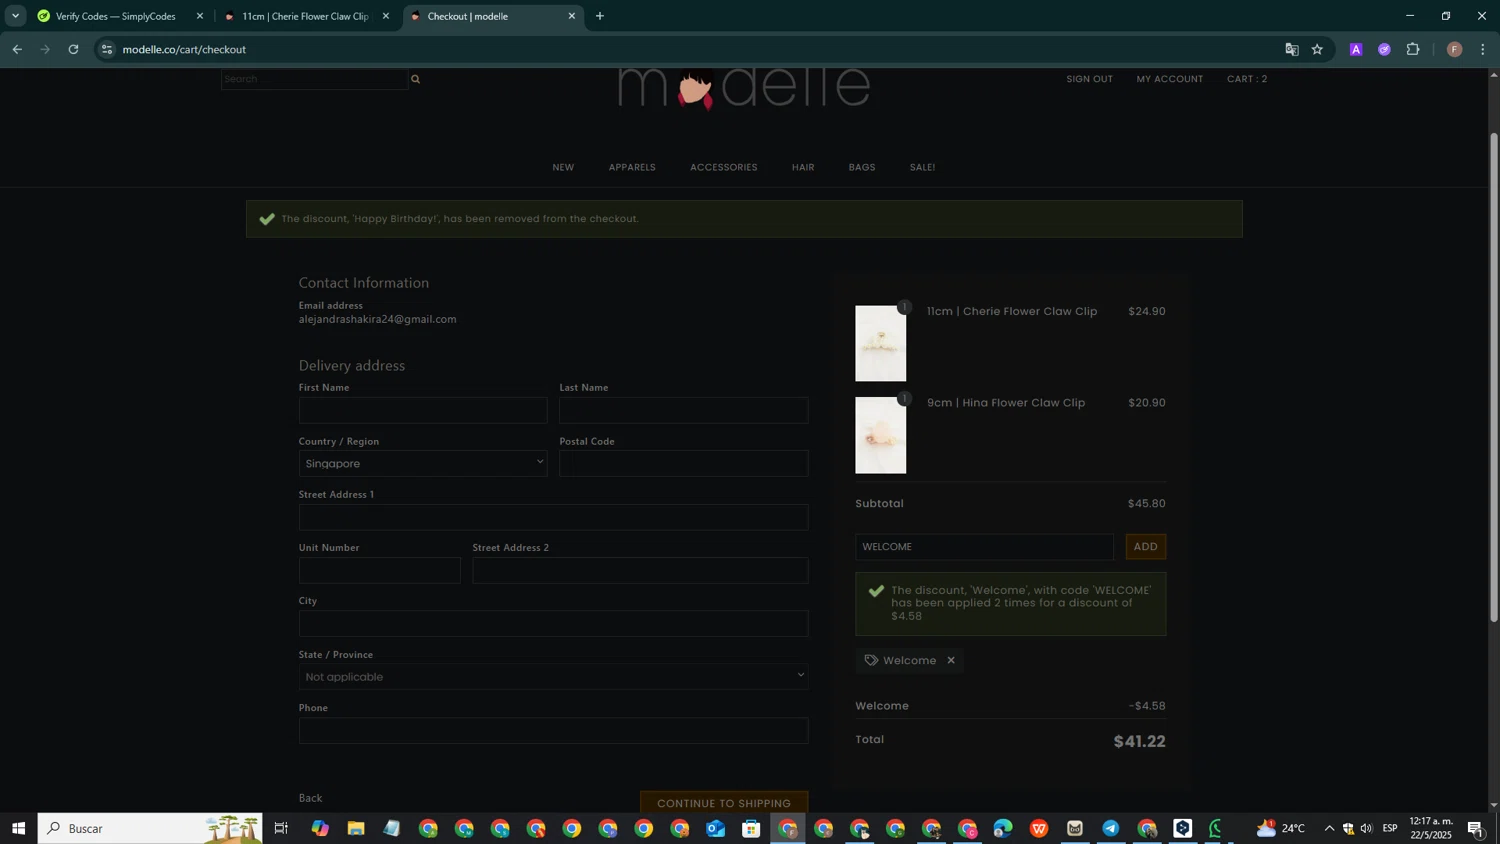
Task: Focus the Street Address 1 field
Action: (553, 517)
